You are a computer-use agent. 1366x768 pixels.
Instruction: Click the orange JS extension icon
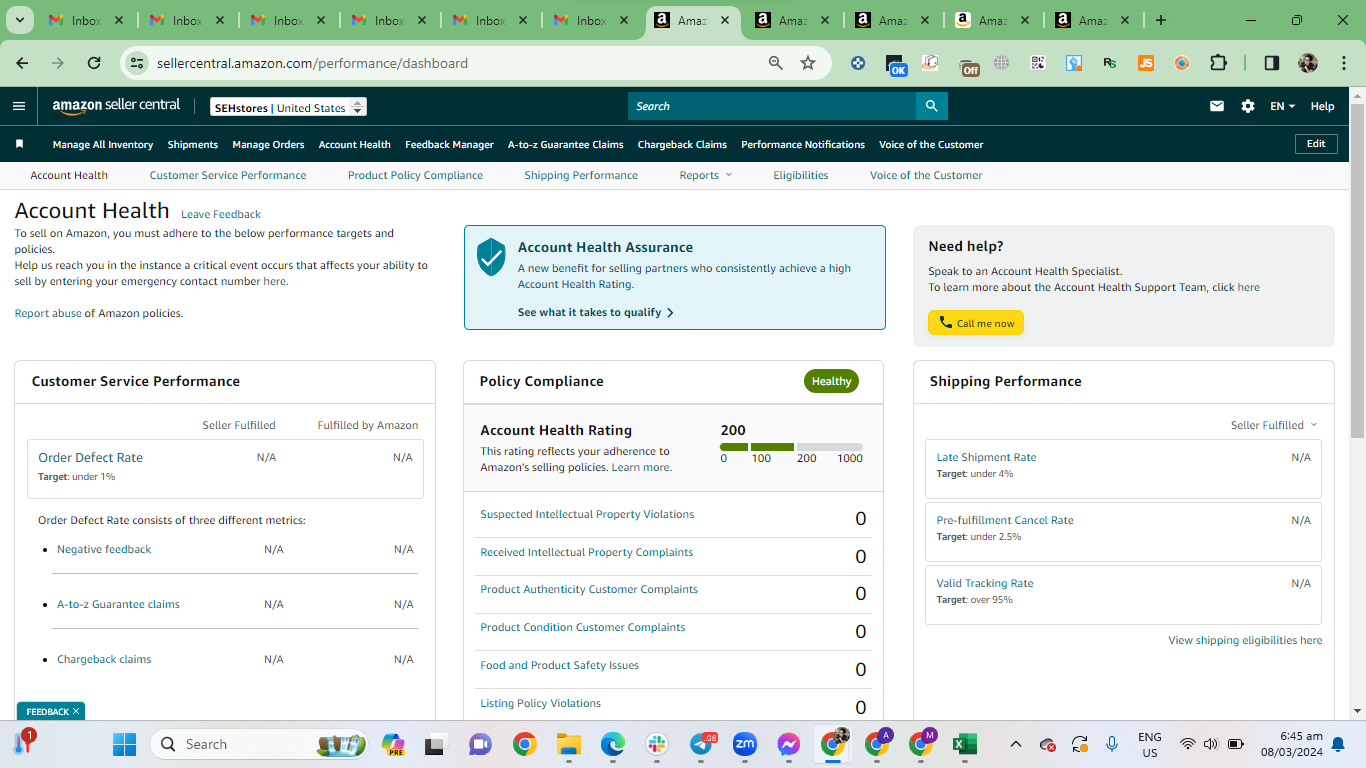tap(1146, 63)
